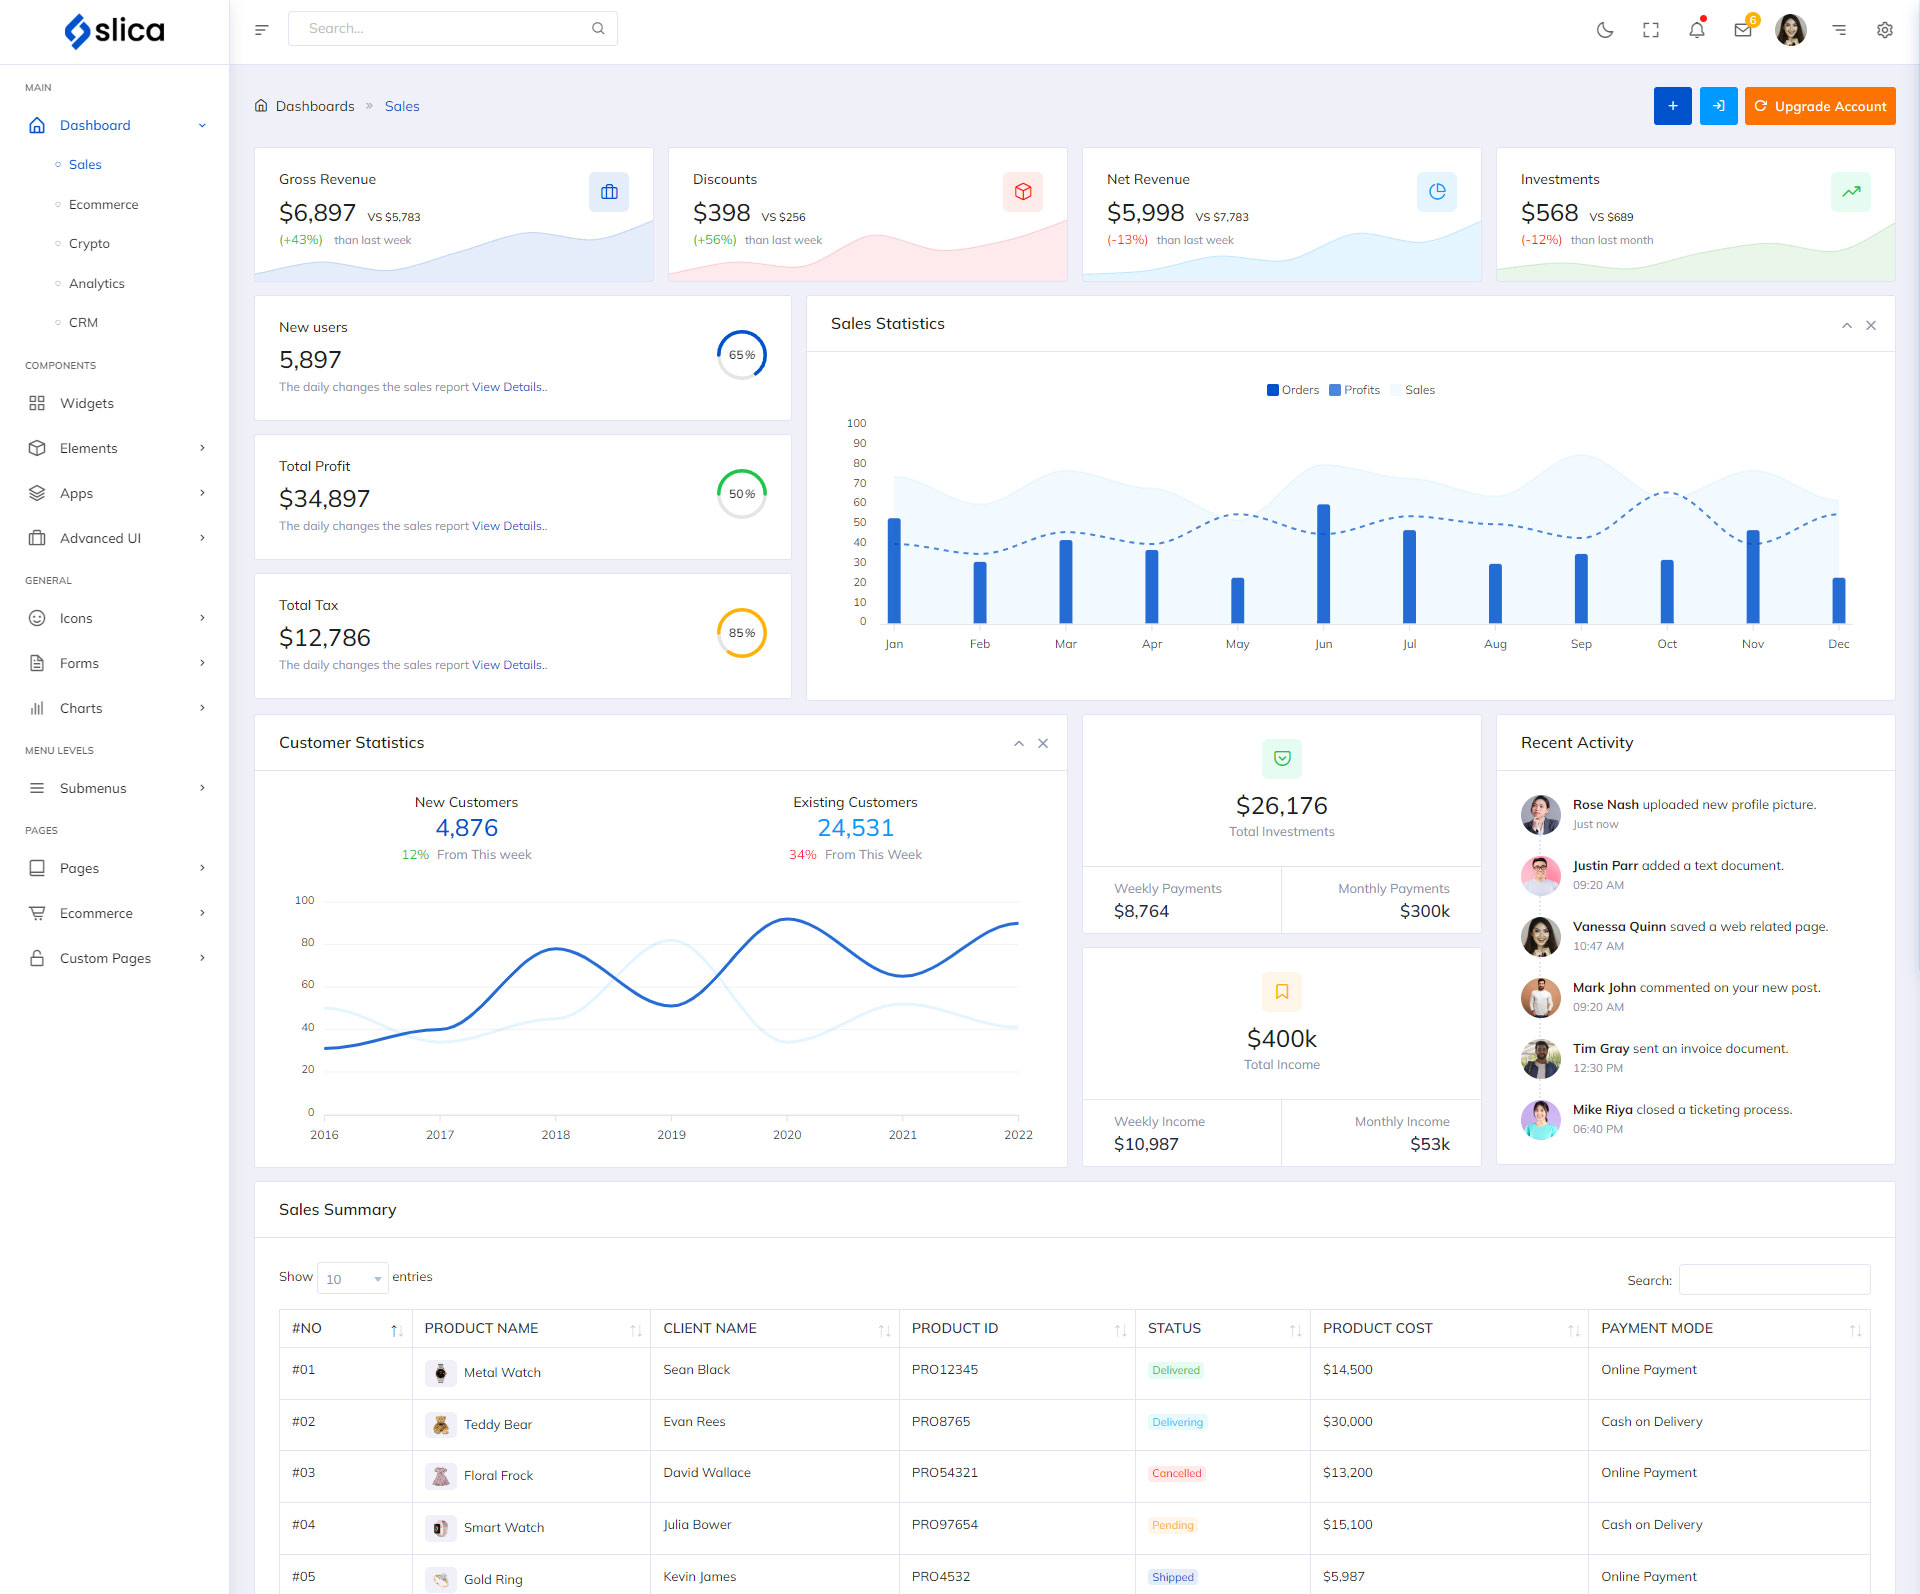1920x1594 pixels.
Task: Open settings gear in top bar
Action: point(1884,30)
